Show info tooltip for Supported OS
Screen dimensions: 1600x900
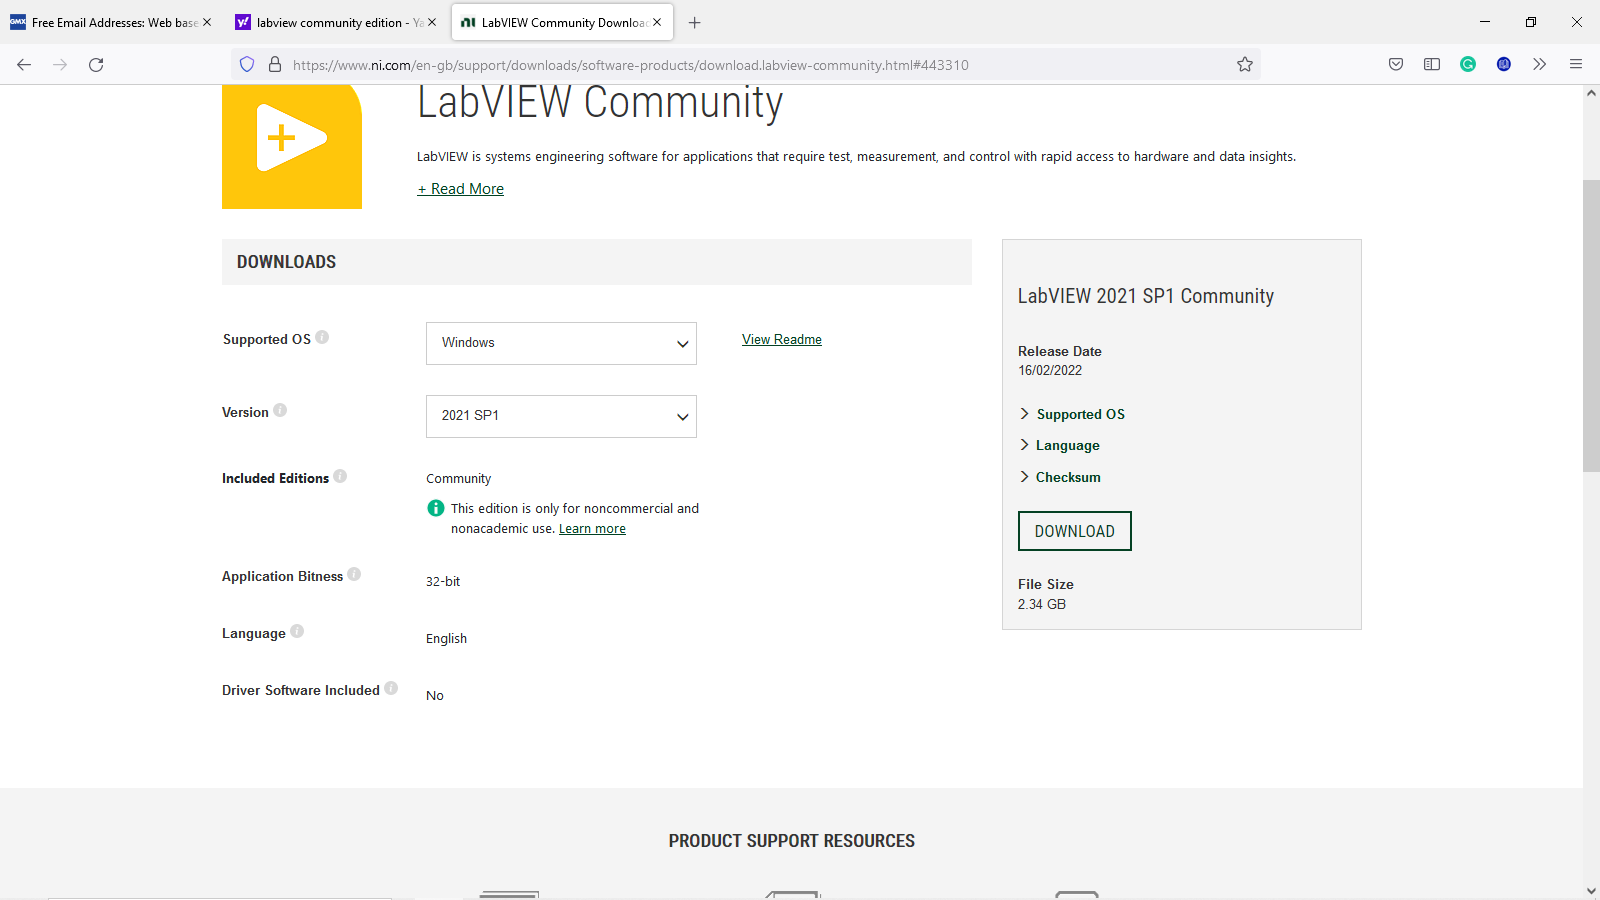(322, 337)
